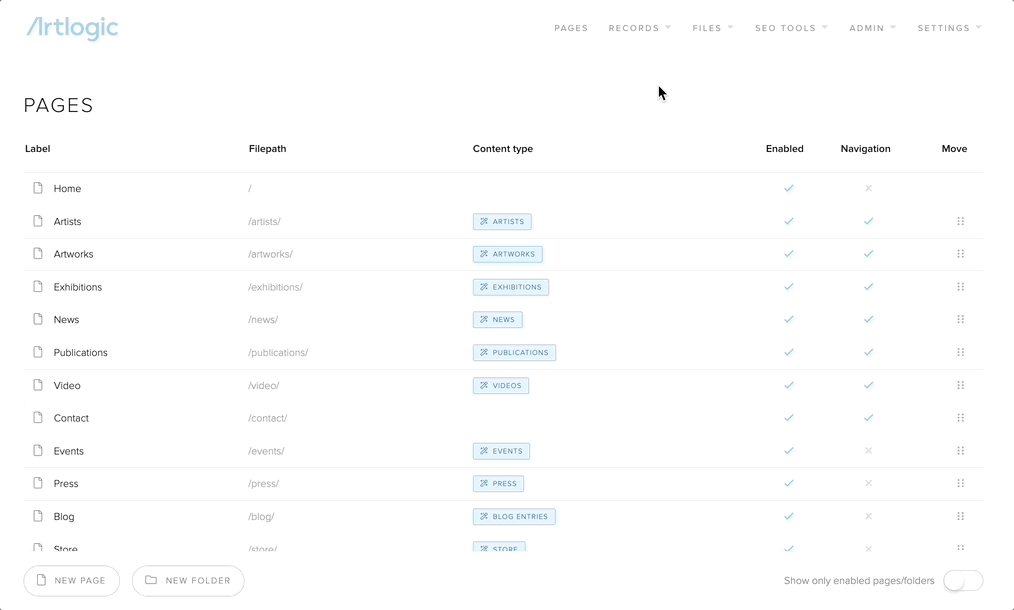Open the Videos content type tag
Screen dimensions: 1014x610
click(501, 386)
